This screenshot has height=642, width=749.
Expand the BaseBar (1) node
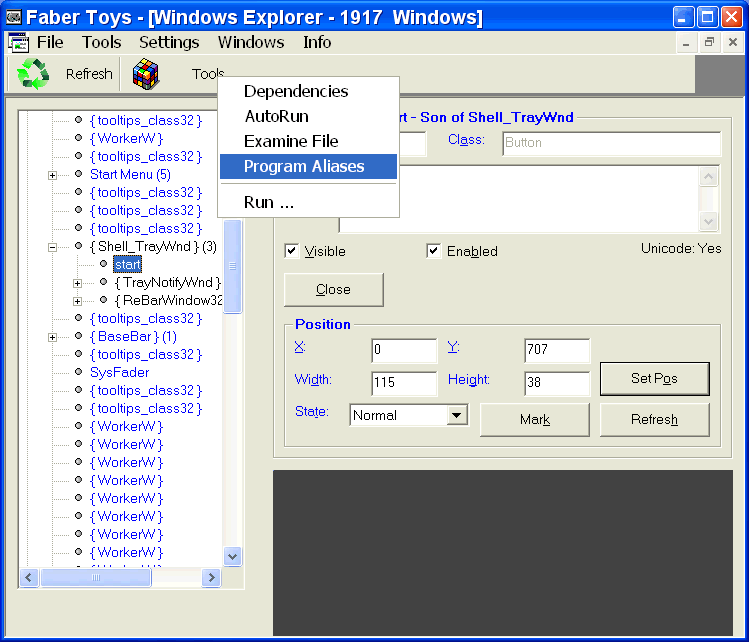click(x=53, y=338)
